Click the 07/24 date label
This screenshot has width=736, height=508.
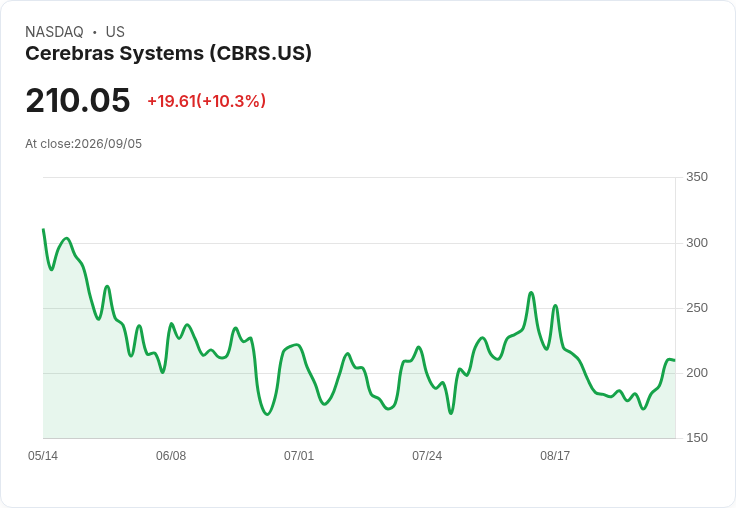click(x=427, y=456)
